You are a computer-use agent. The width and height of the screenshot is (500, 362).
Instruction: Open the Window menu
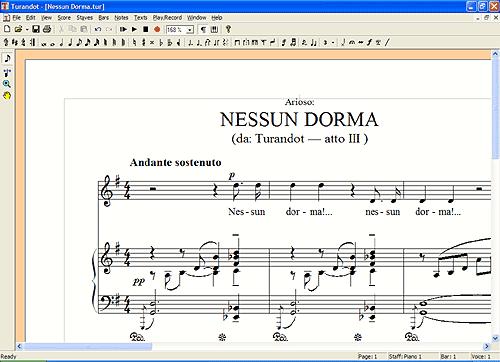point(197,18)
